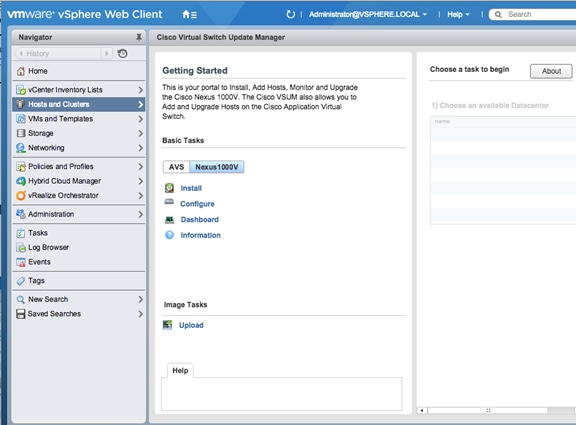Click the Storage icon

click(x=21, y=133)
